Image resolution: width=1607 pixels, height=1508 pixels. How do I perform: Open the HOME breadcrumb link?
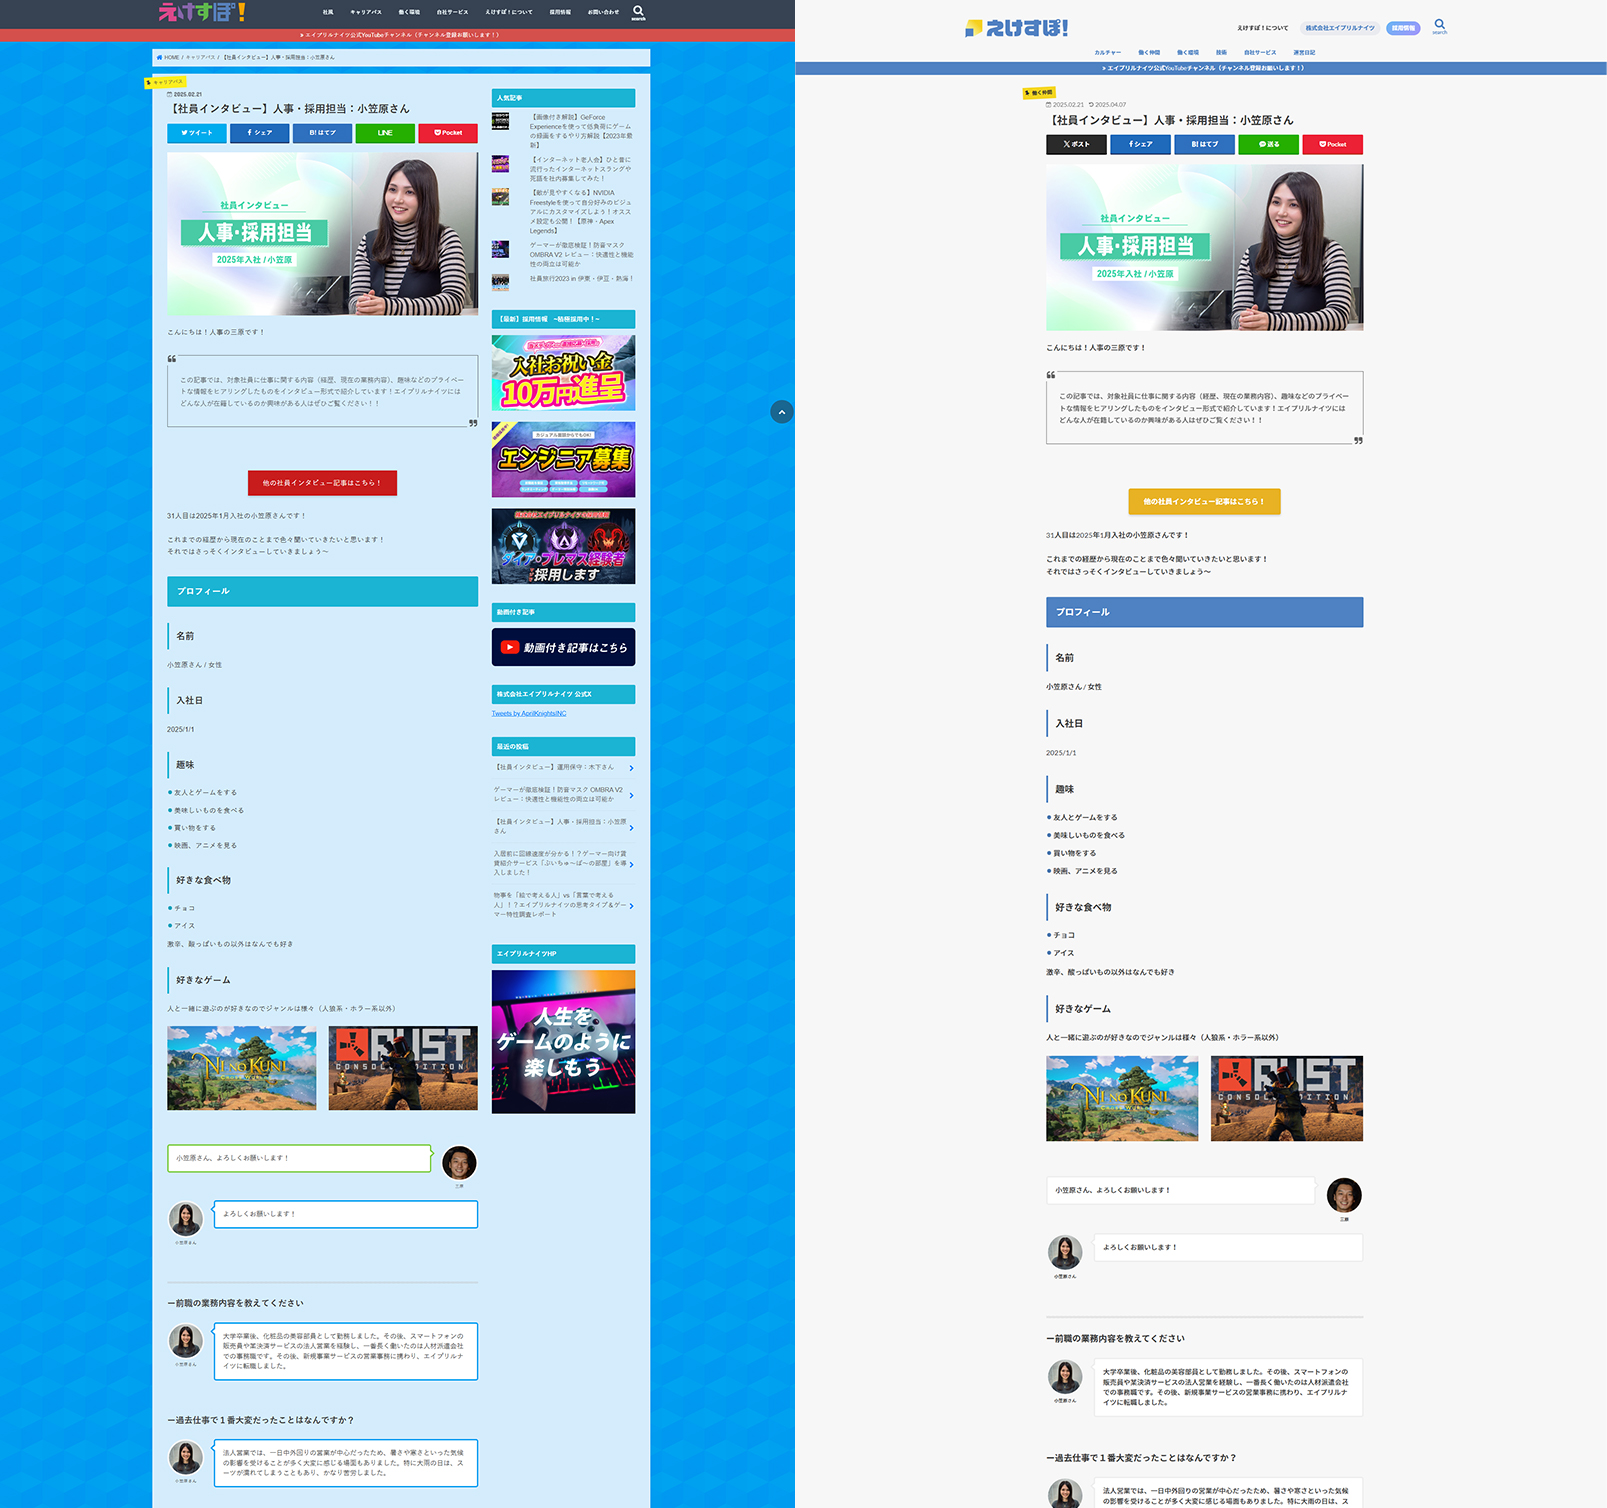pyautogui.click(x=169, y=57)
